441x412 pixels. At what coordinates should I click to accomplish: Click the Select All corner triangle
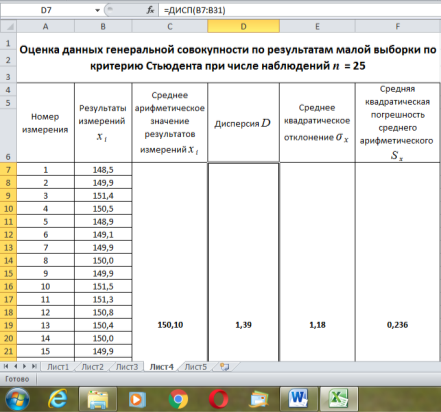point(8,26)
